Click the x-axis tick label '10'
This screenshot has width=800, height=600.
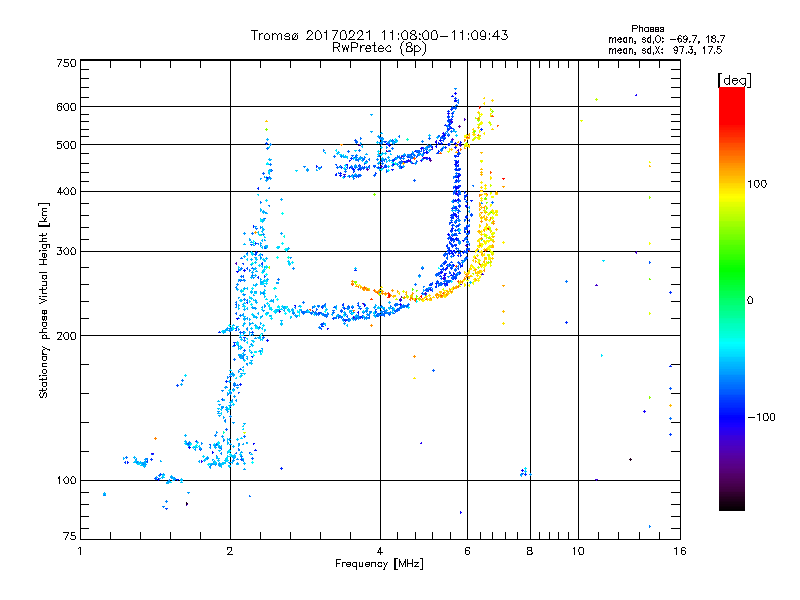click(578, 551)
